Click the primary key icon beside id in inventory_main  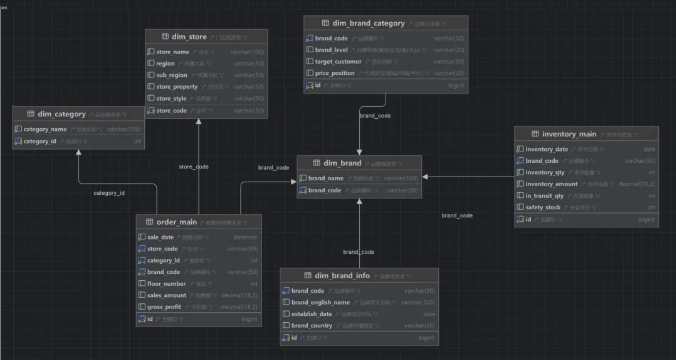[x=520, y=219]
